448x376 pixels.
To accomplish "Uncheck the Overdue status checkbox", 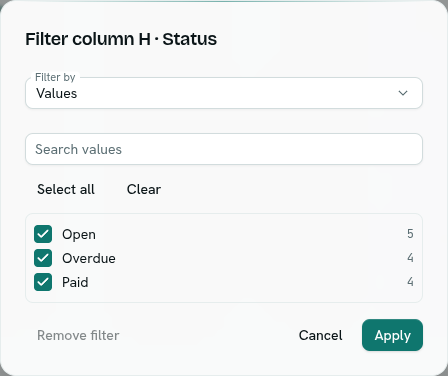I will (x=43, y=258).
